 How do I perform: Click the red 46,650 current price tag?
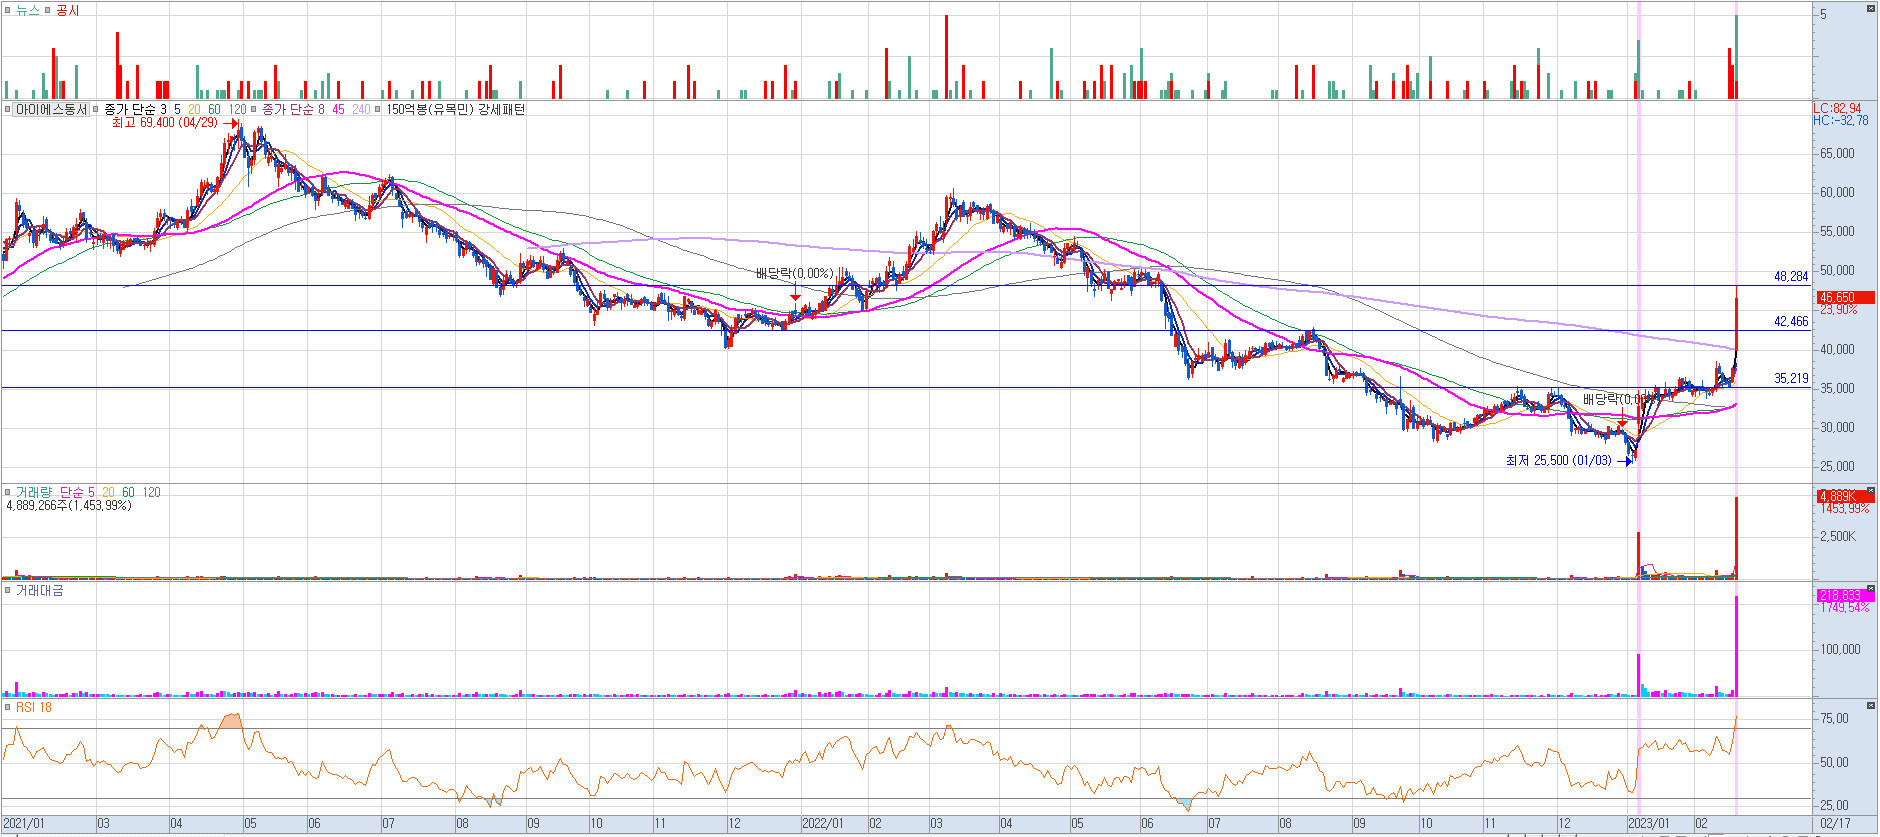tap(1844, 297)
